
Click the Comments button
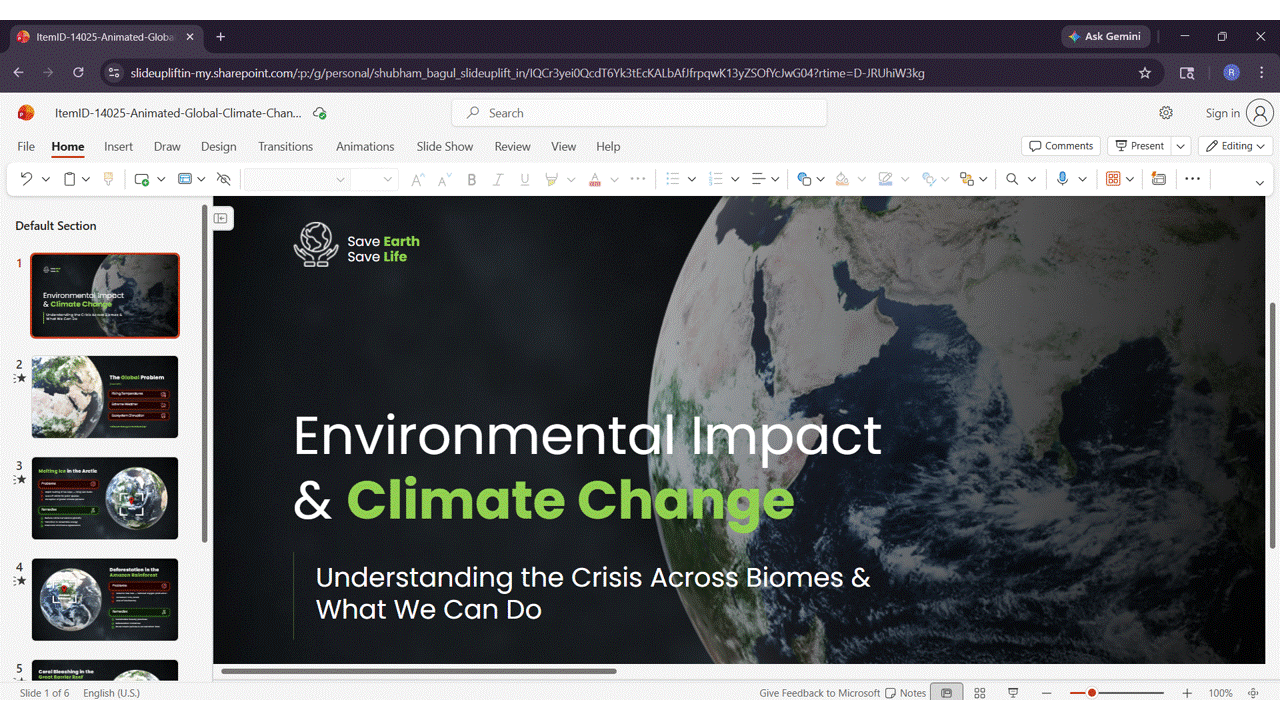[1061, 146]
